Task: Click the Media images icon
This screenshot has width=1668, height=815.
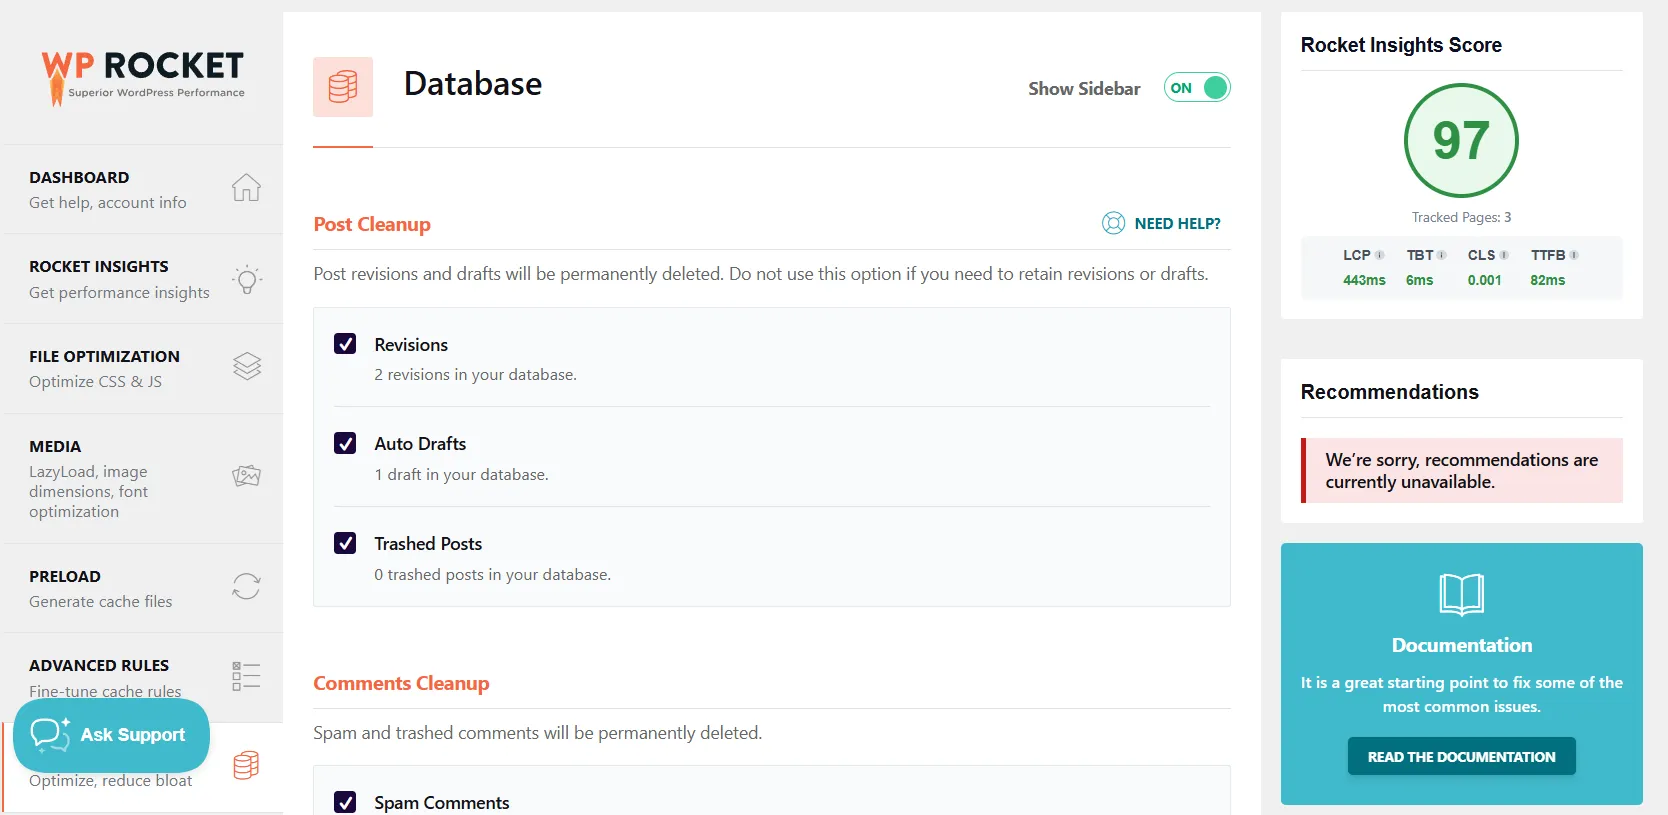Action: click(247, 476)
